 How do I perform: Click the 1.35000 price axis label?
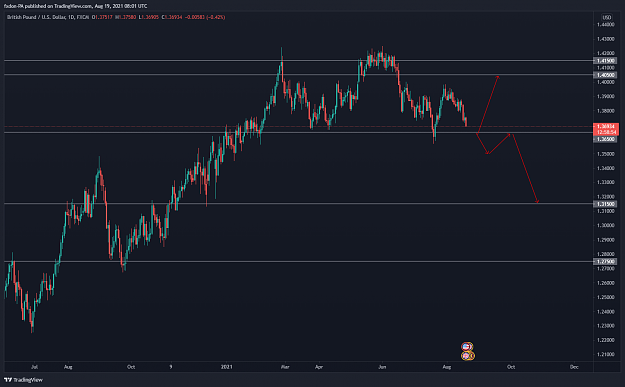[605, 154]
